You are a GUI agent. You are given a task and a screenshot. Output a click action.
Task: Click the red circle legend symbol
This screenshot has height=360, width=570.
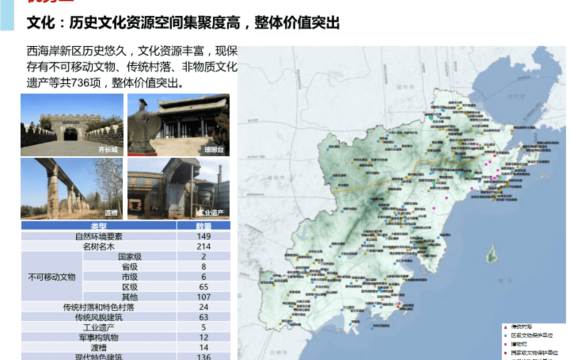click(x=505, y=353)
